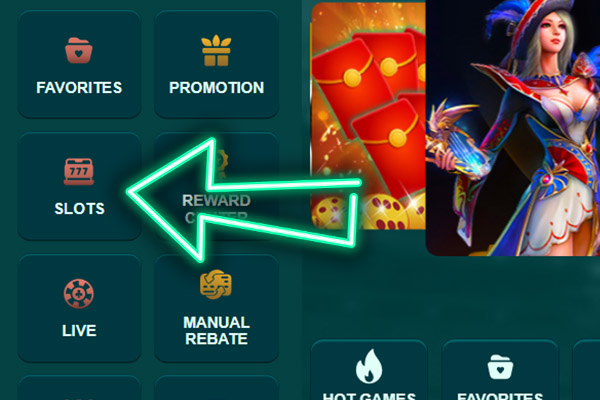Open the red envelopes promo banner
The image size is (600, 400).
368,116
